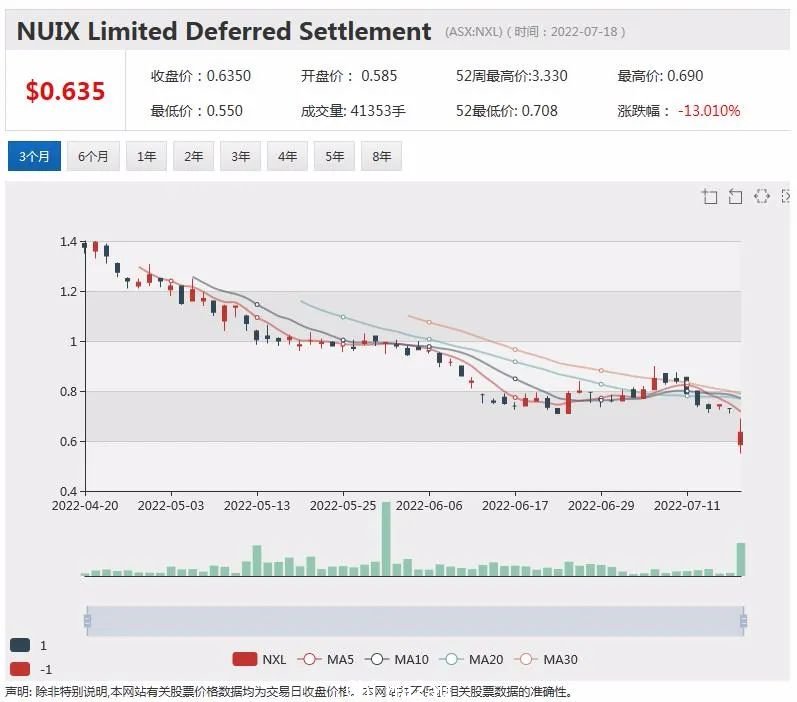Screen dimensions: 797x702
Task: Click the 2022-05-25 axis date label
Action: 343,505
